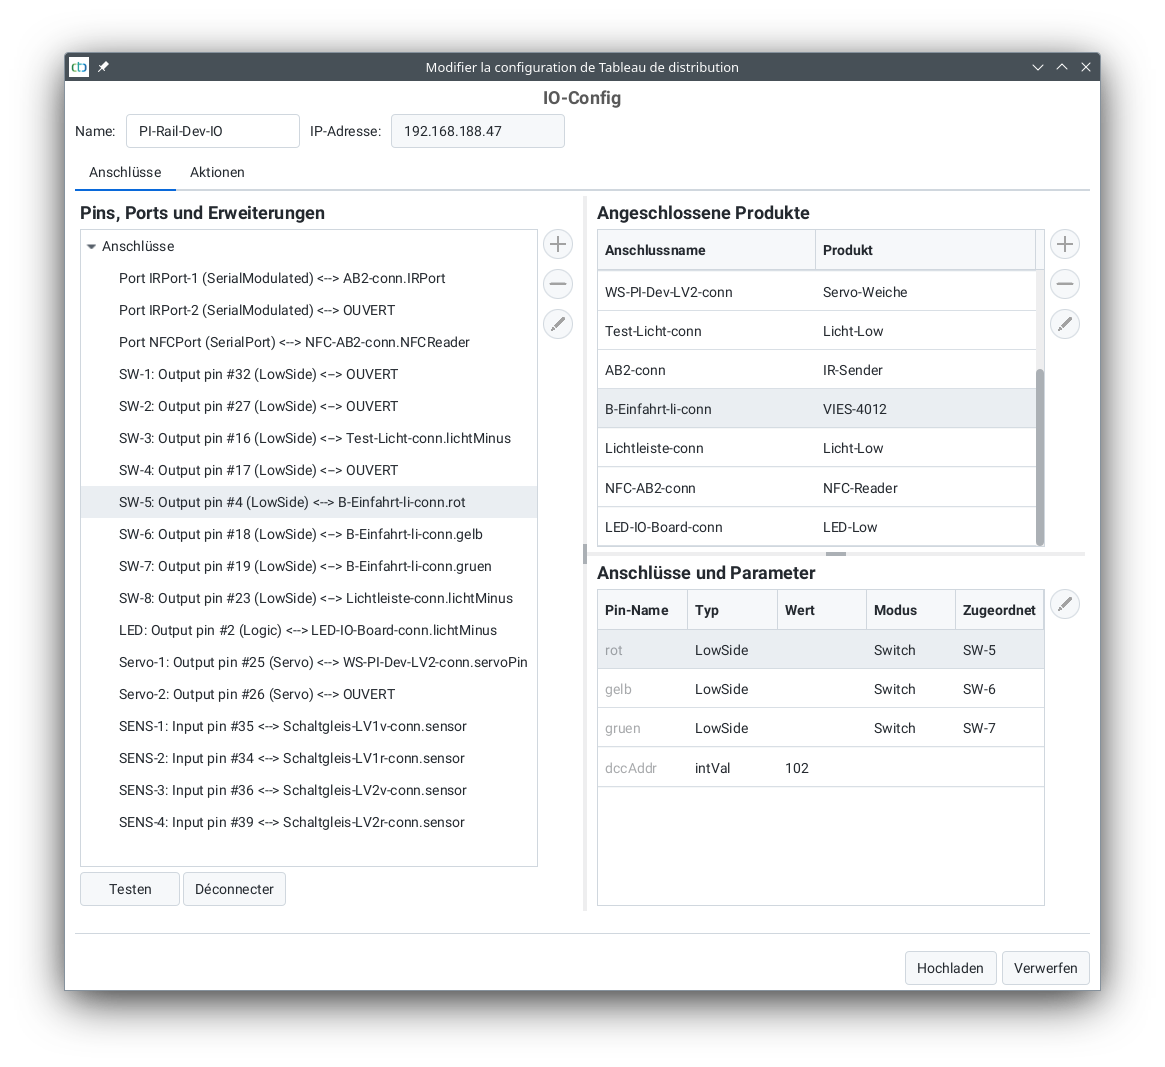Collapse the Anschlüsse tree node
This screenshot has width=1165, height=1067.
(92, 246)
